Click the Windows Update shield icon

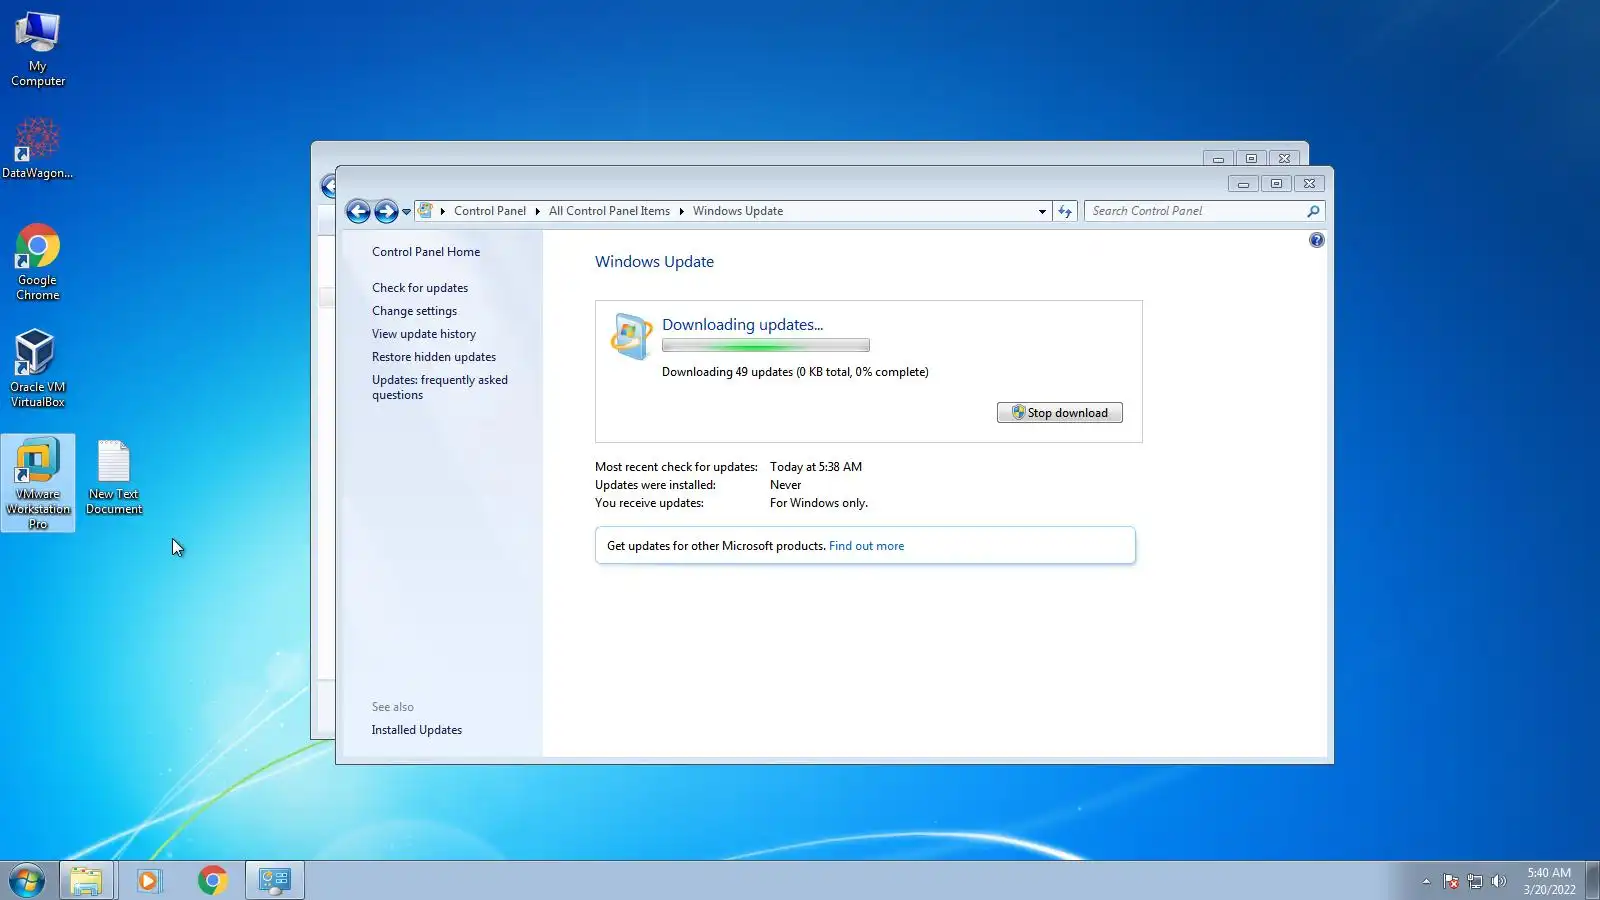[630, 336]
